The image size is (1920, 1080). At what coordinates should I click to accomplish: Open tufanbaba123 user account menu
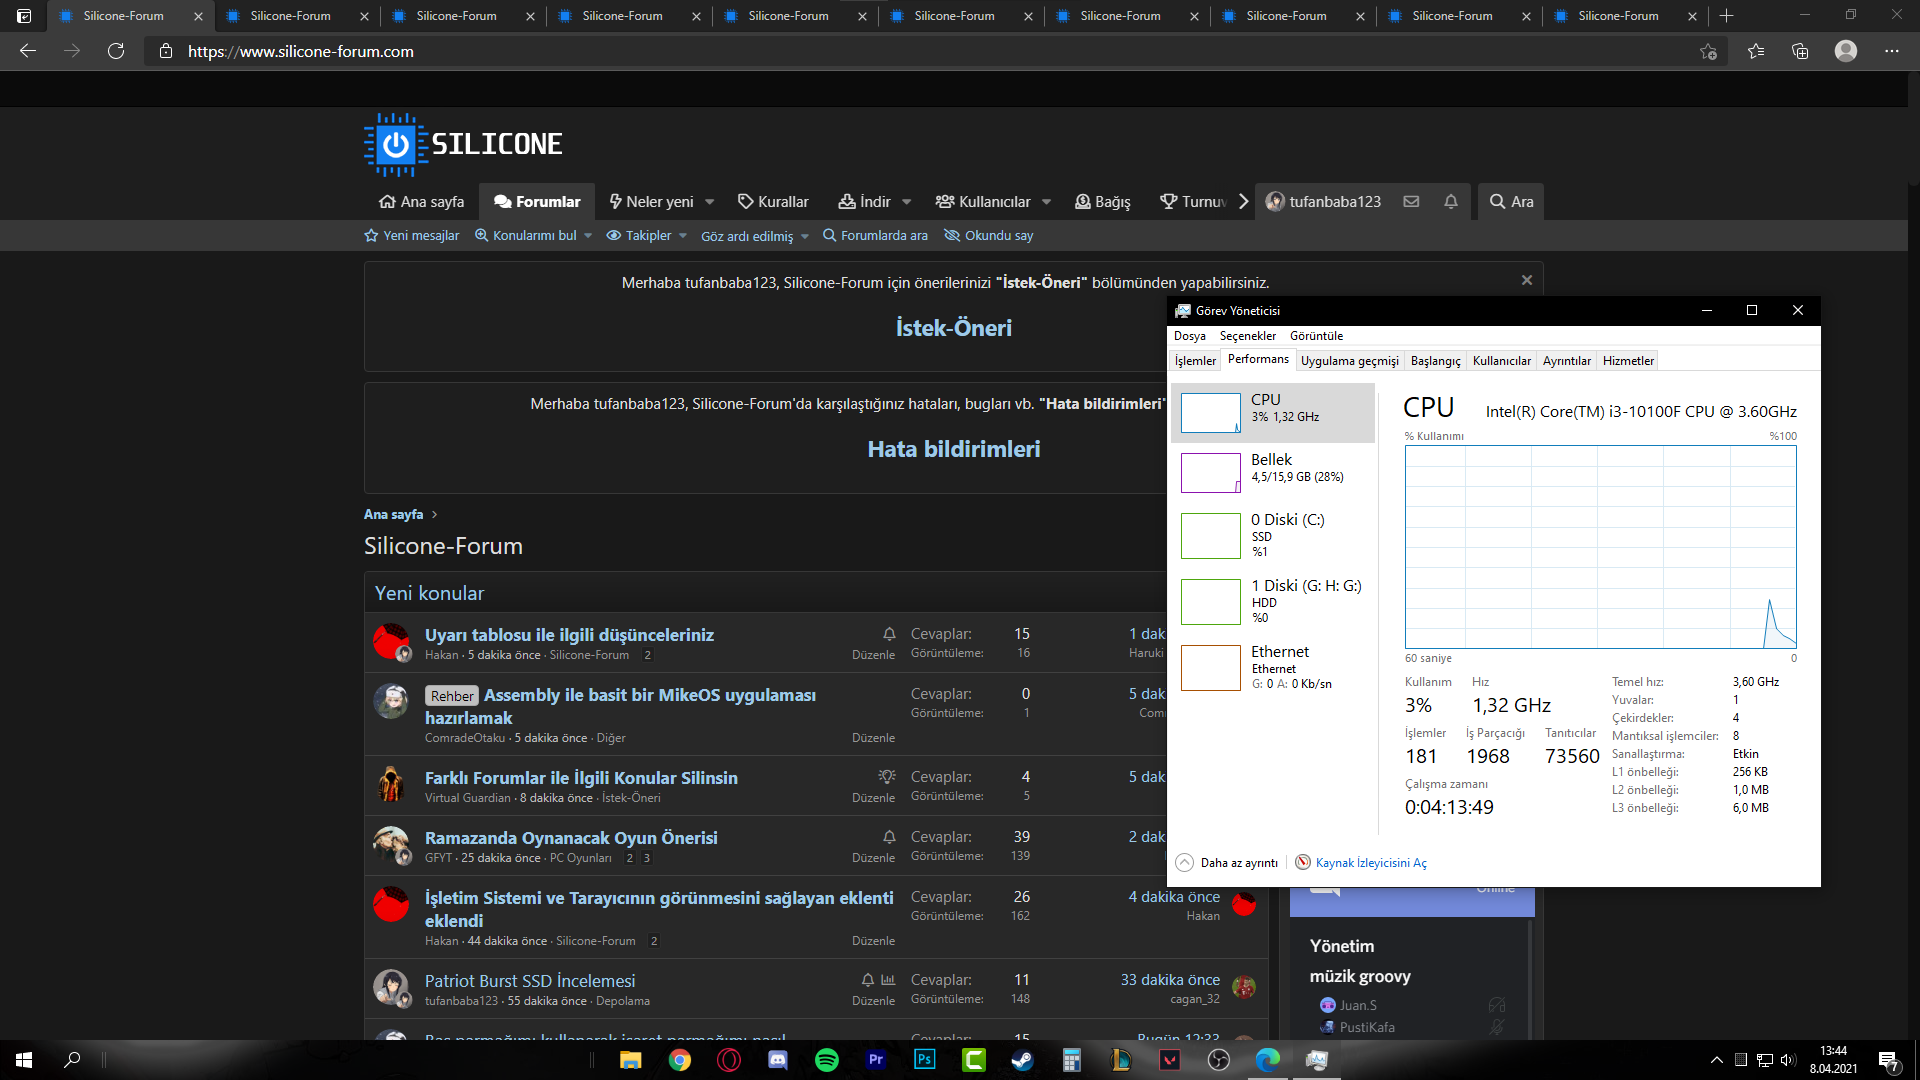pyautogui.click(x=1323, y=201)
